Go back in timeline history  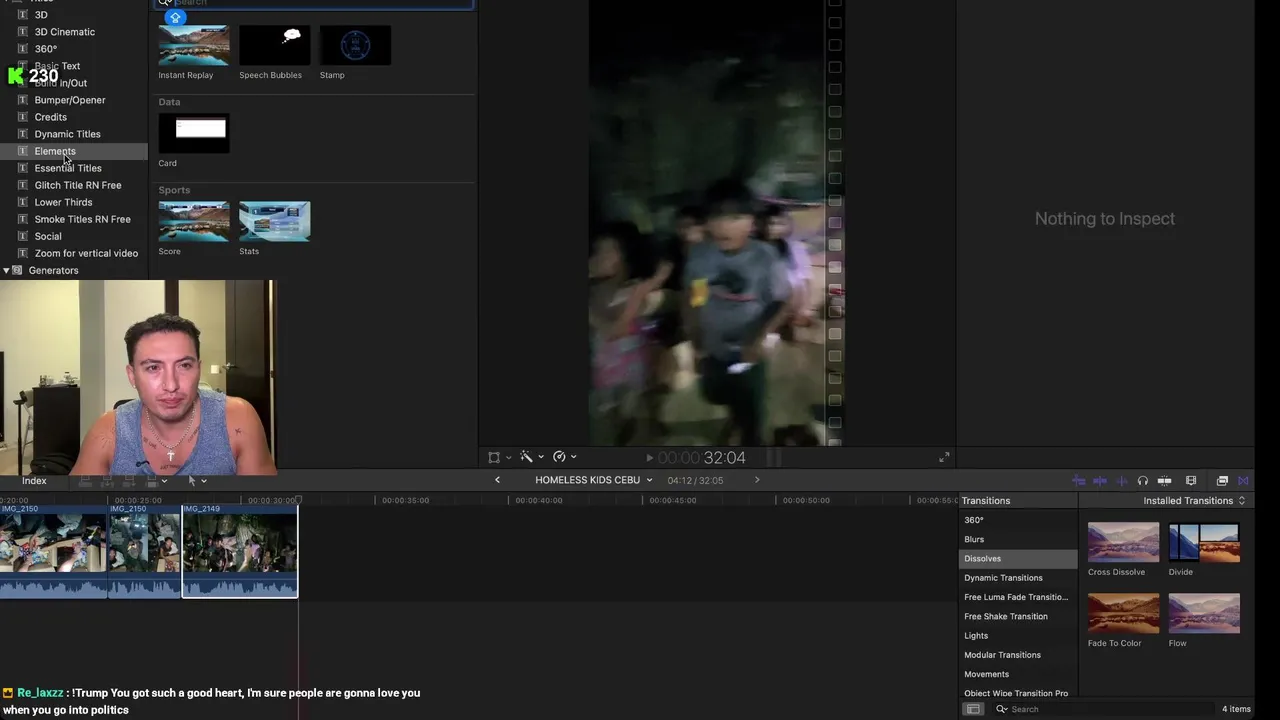(497, 480)
